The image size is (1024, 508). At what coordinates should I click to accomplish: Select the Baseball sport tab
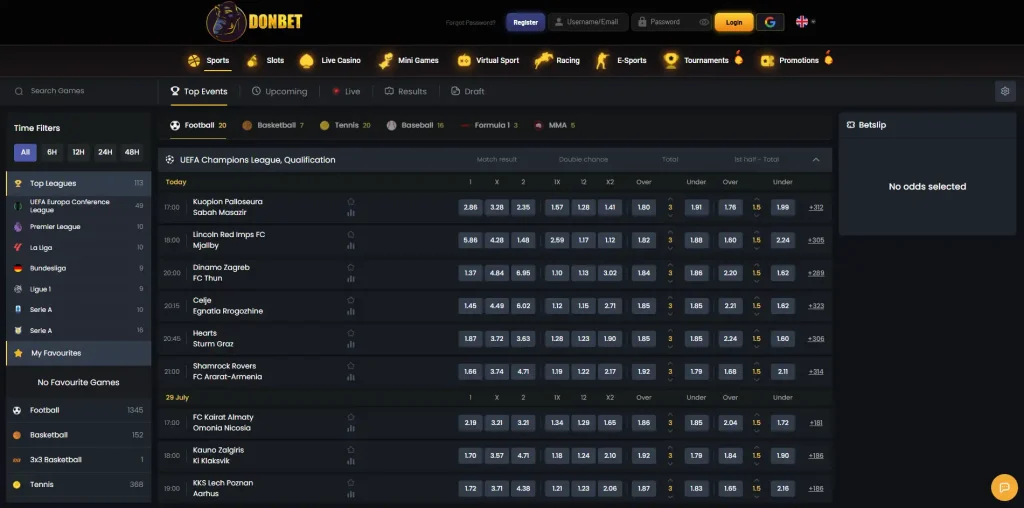click(x=415, y=125)
